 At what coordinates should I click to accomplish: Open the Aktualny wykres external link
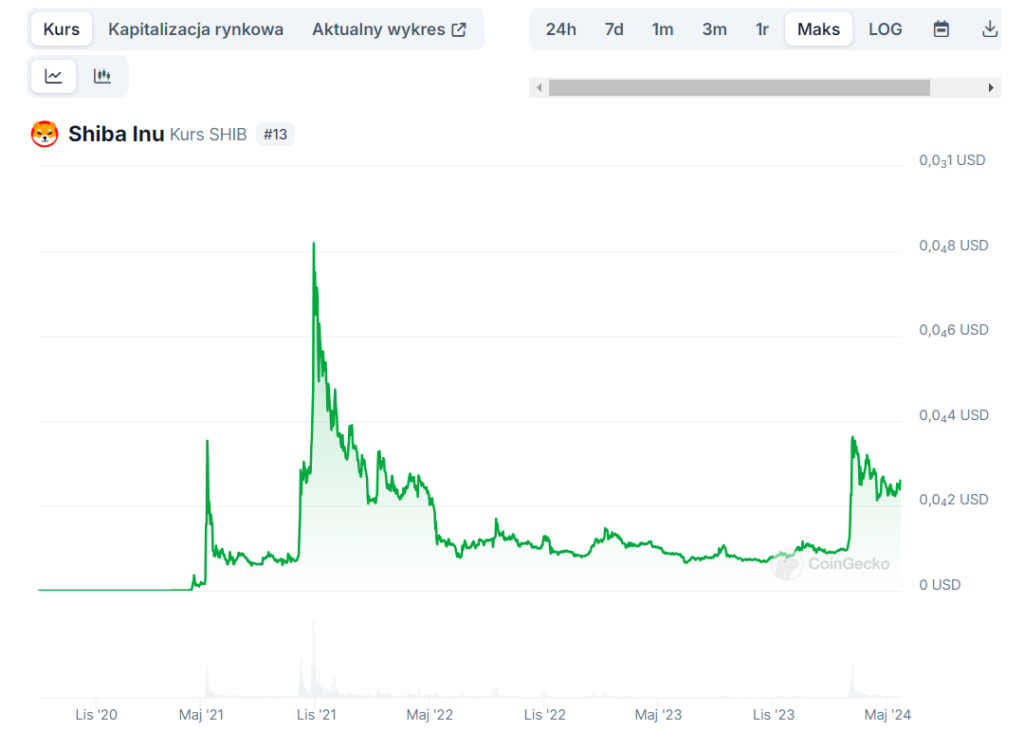[x=389, y=29]
